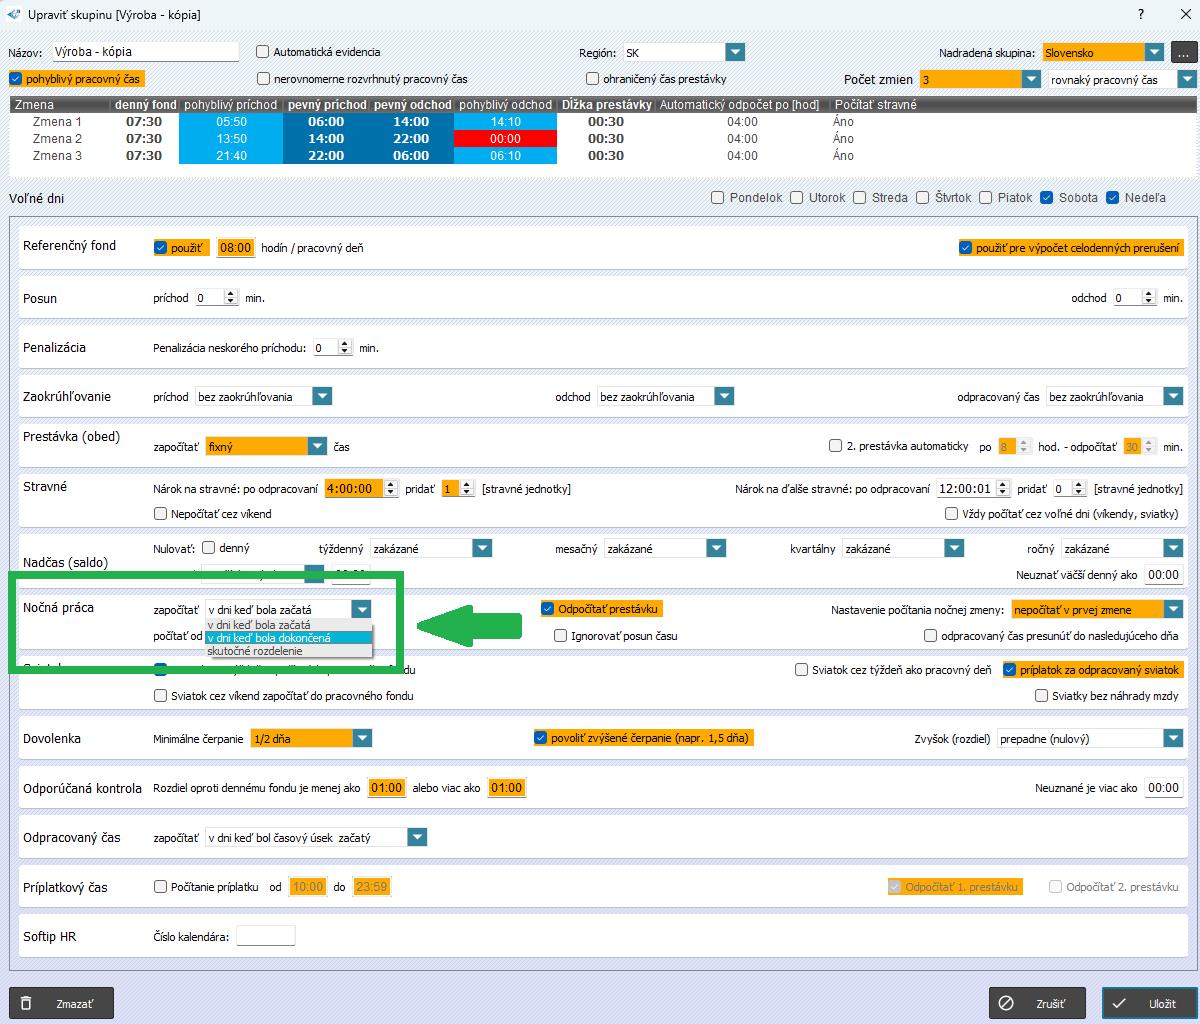Open the Počet zmien dropdown
Viewport: 1200px width, 1024px height.
click(x=1031, y=79)
